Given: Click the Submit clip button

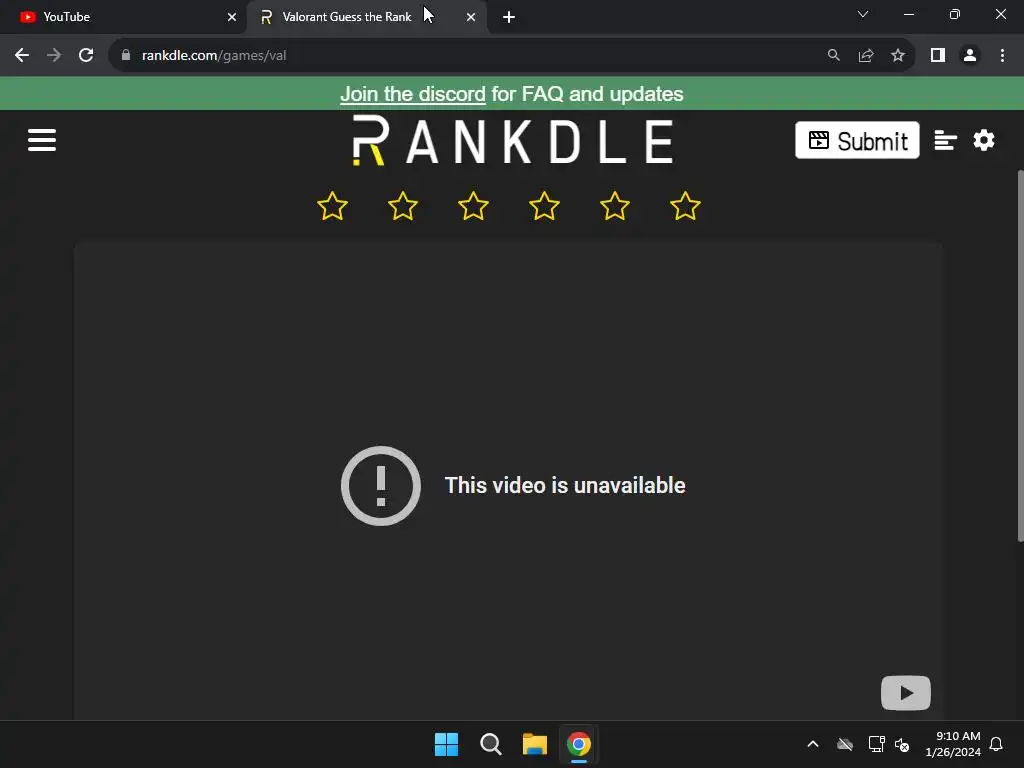Looking at the screenshot, I should coord(857,140).
